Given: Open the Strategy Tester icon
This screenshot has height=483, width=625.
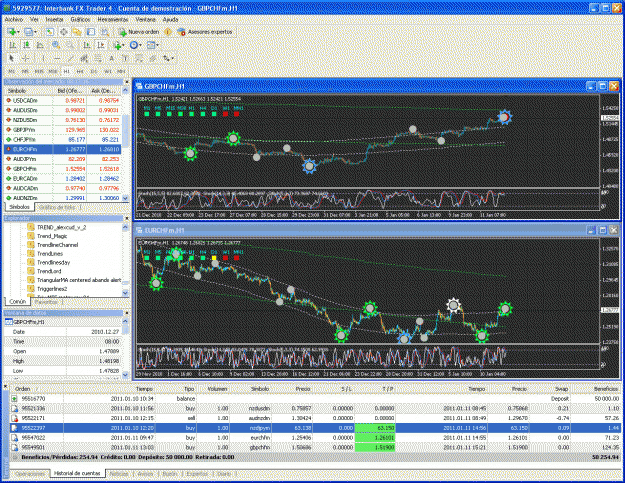Looking at the screenshot, I should tap(104, 32).
